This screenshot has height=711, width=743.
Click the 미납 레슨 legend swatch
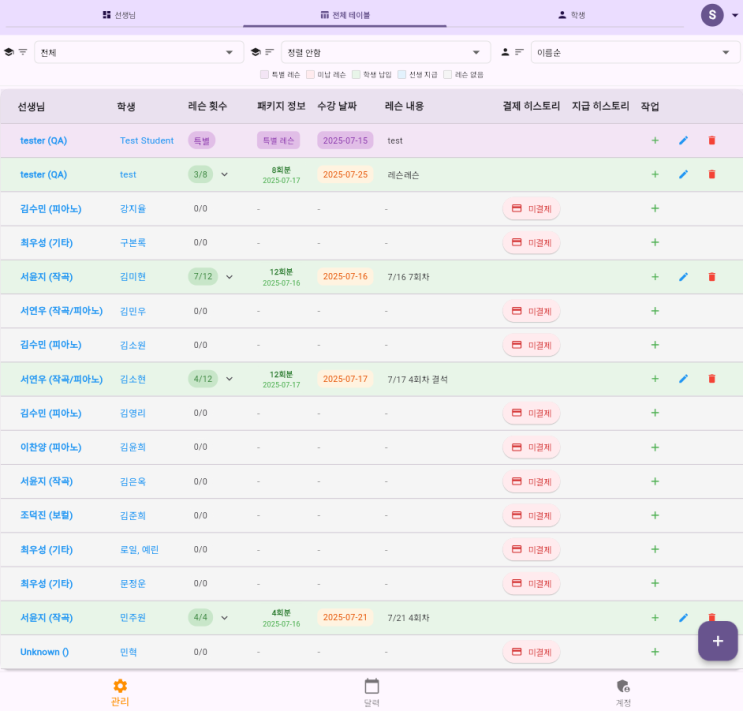[310, 74]
